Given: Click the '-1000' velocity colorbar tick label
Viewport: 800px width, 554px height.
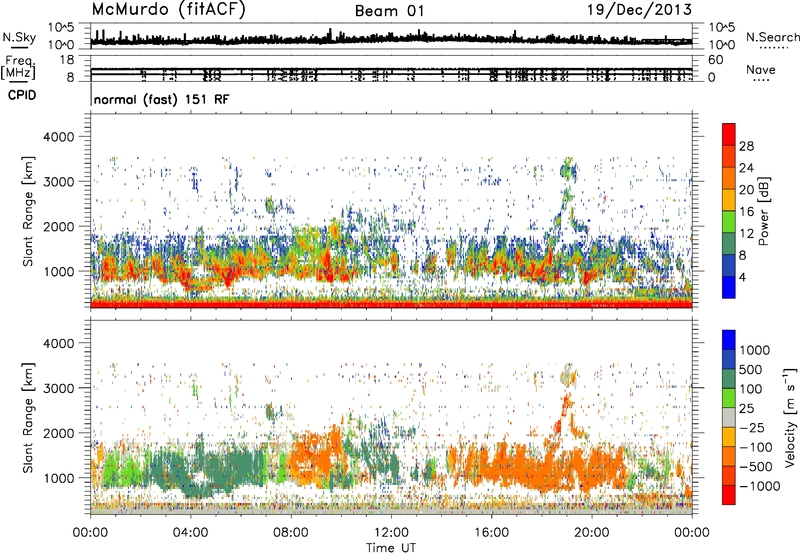Looking at the screenshot, I should [x=759, y=486].
